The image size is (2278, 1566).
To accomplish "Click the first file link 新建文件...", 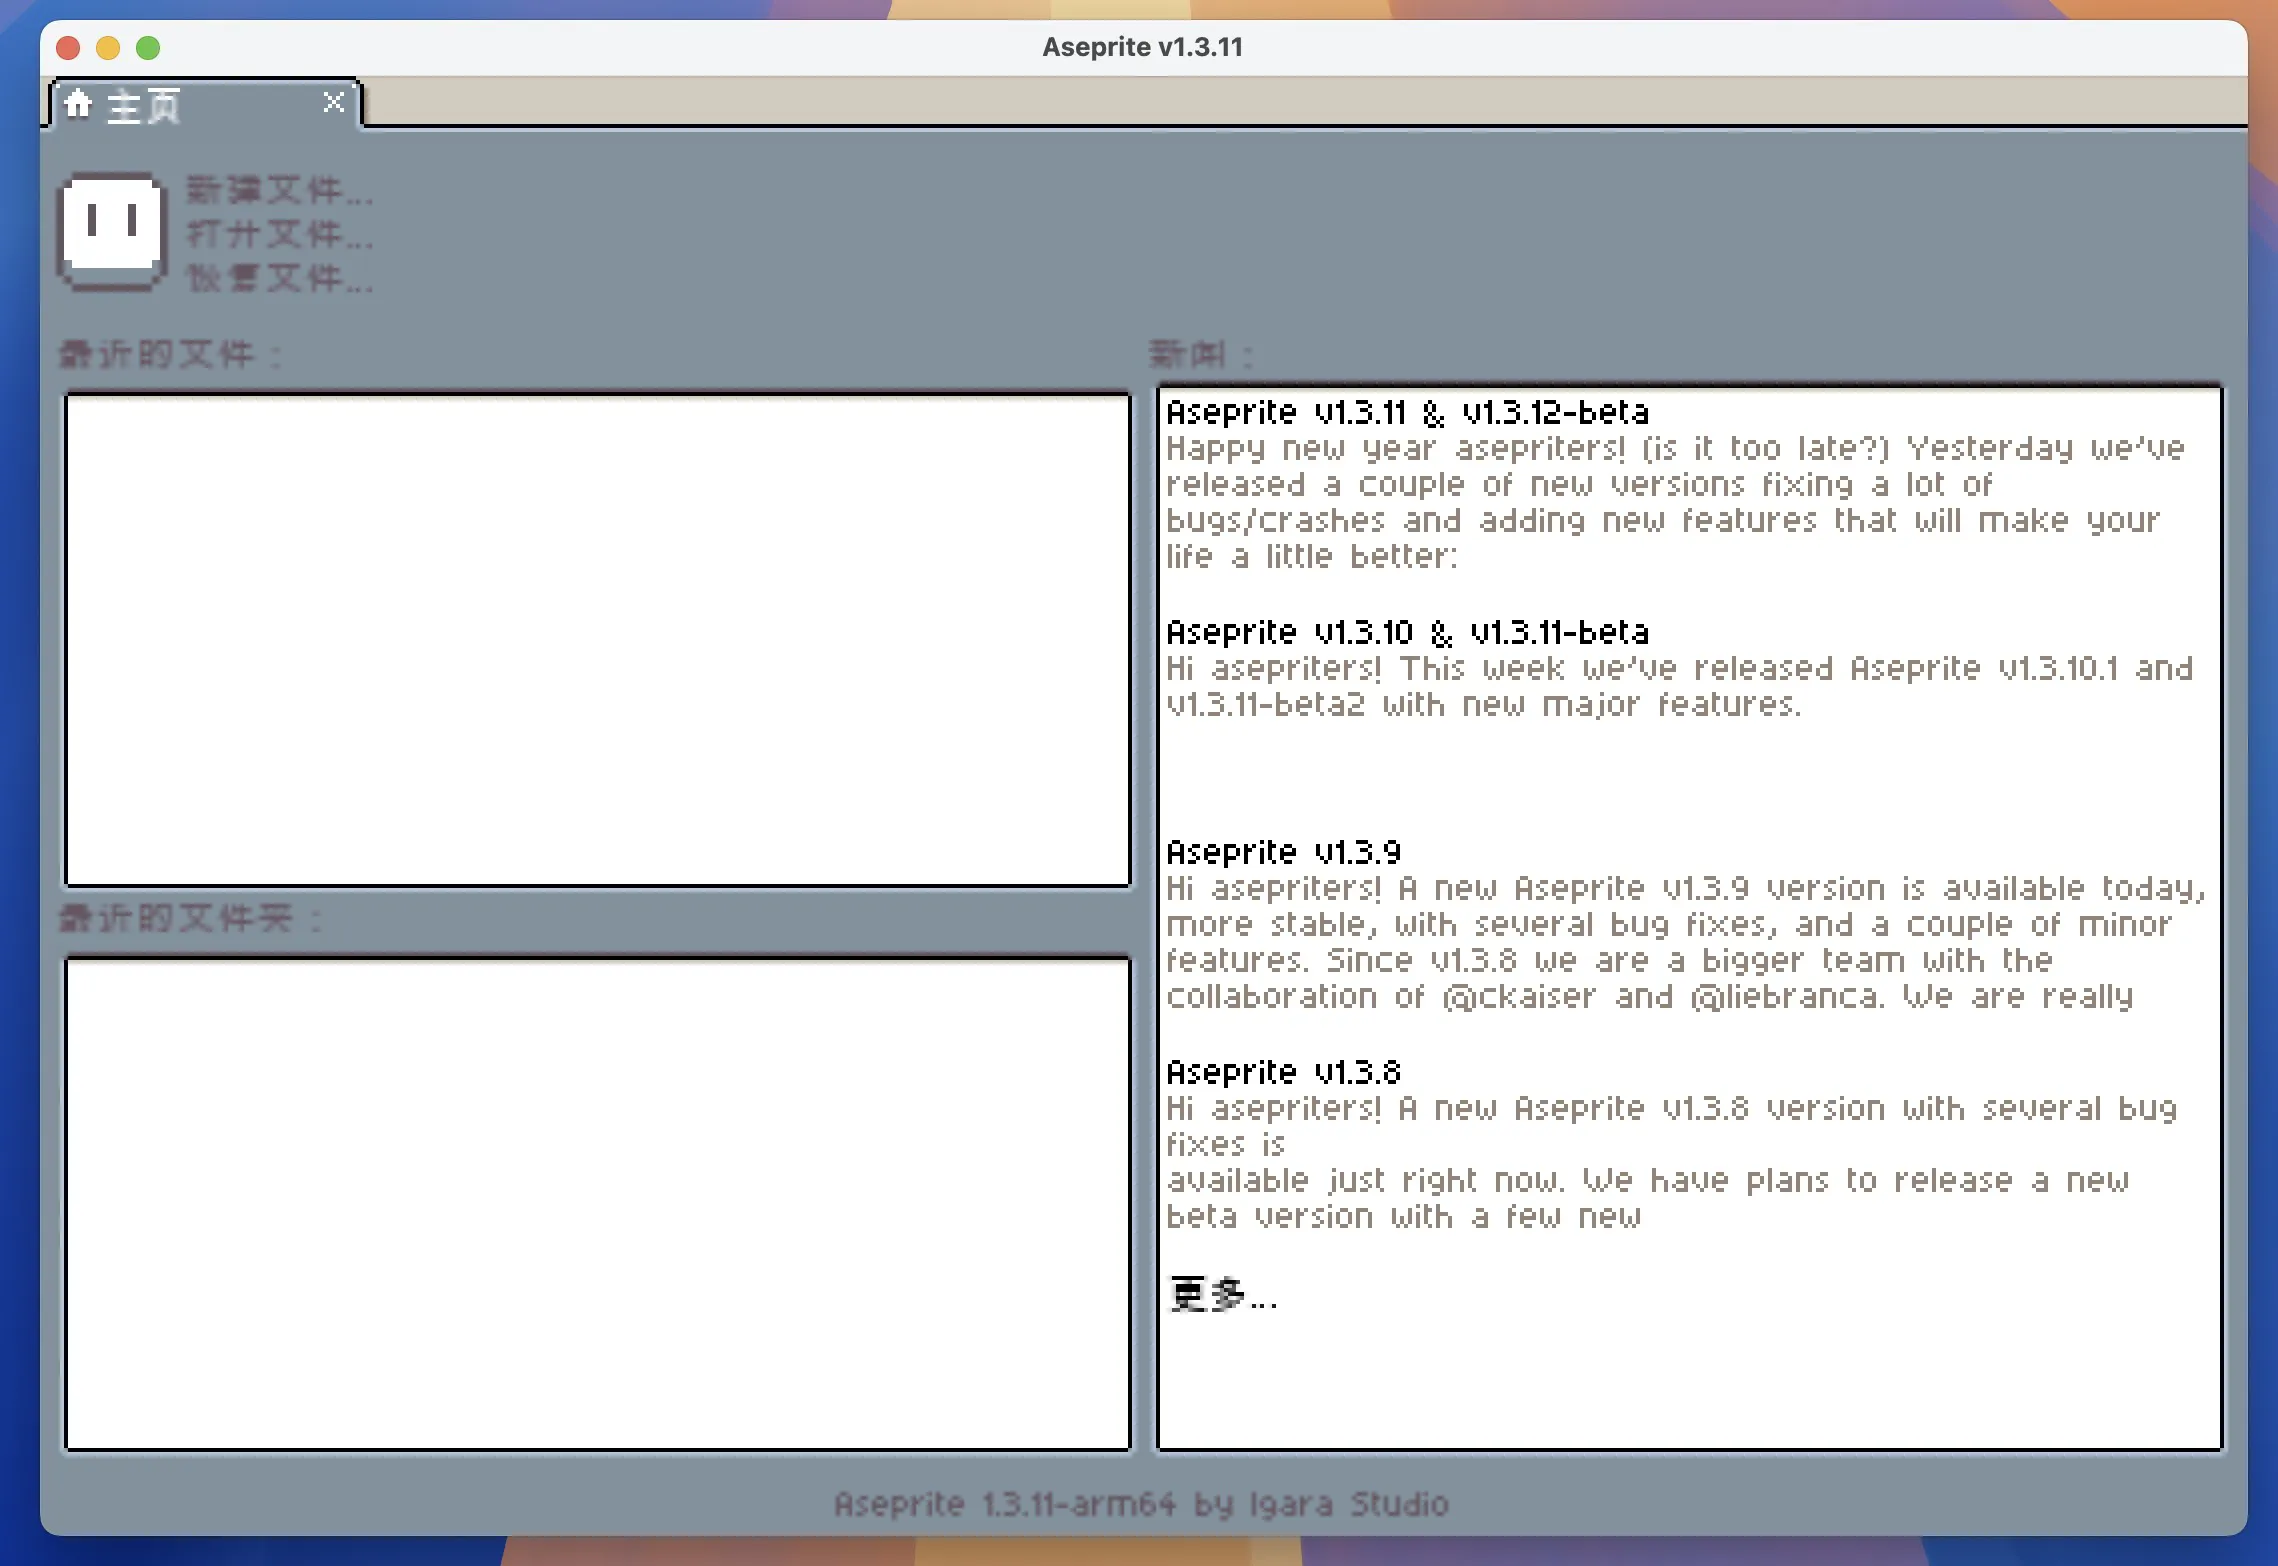I will [280, 190].
